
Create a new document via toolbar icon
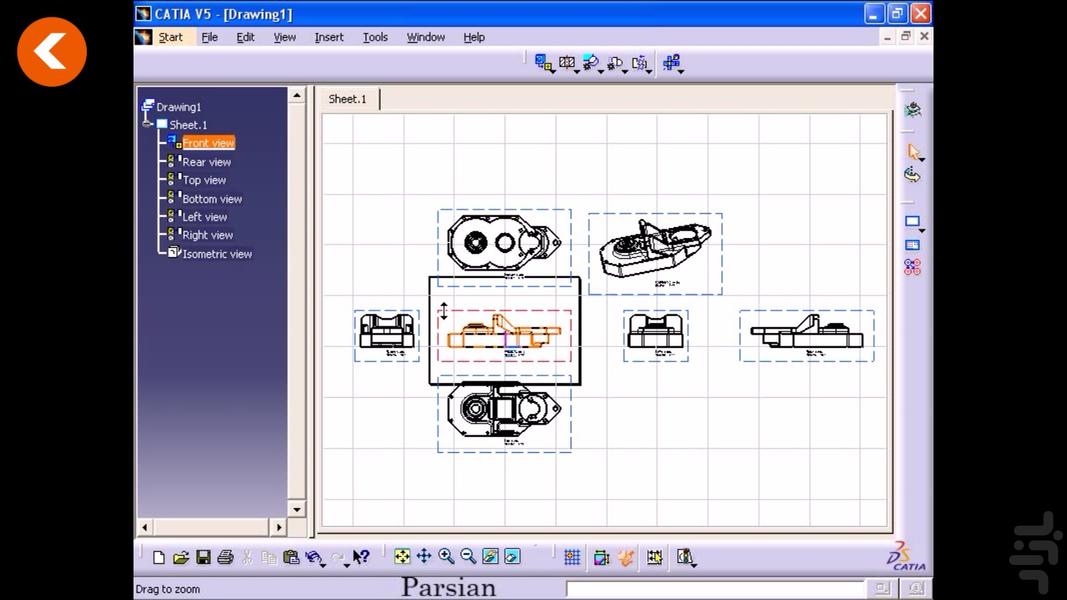pyautogui.click(x=159, y=556)
